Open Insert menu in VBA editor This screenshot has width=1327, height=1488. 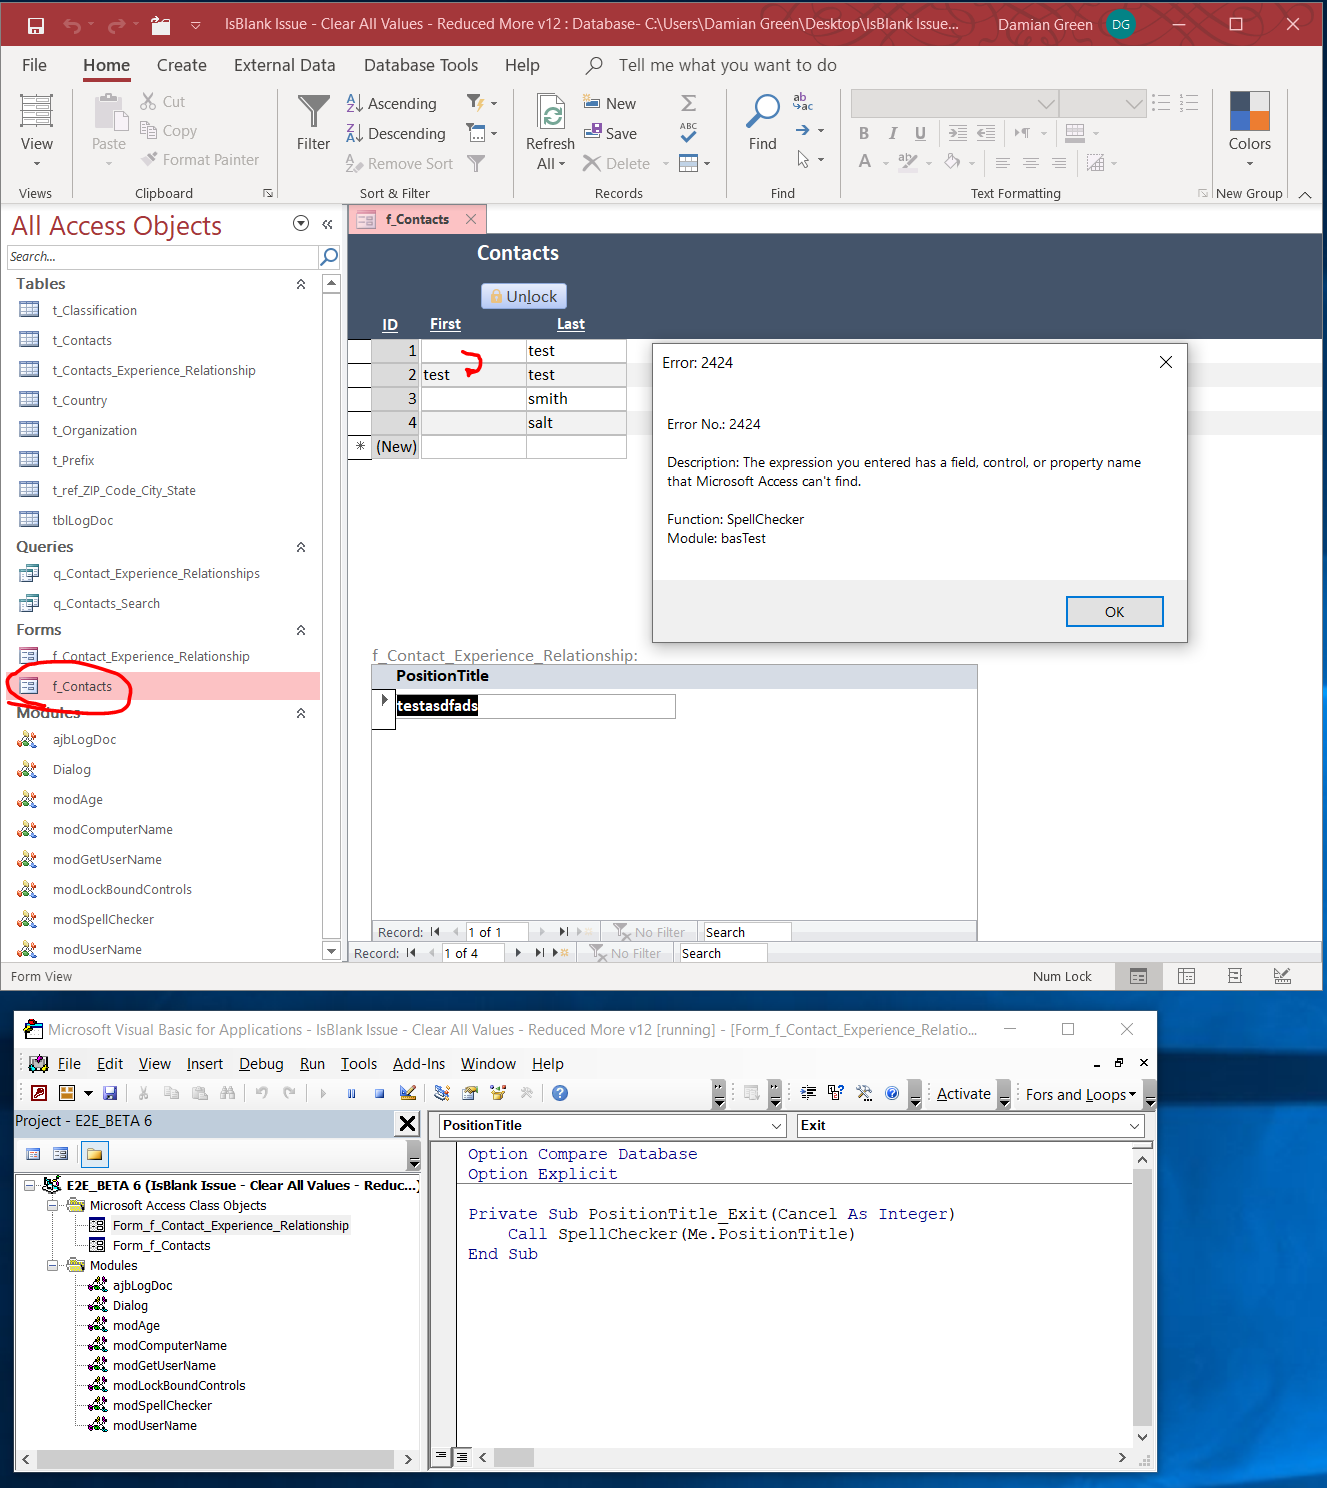click(205, 1064)
